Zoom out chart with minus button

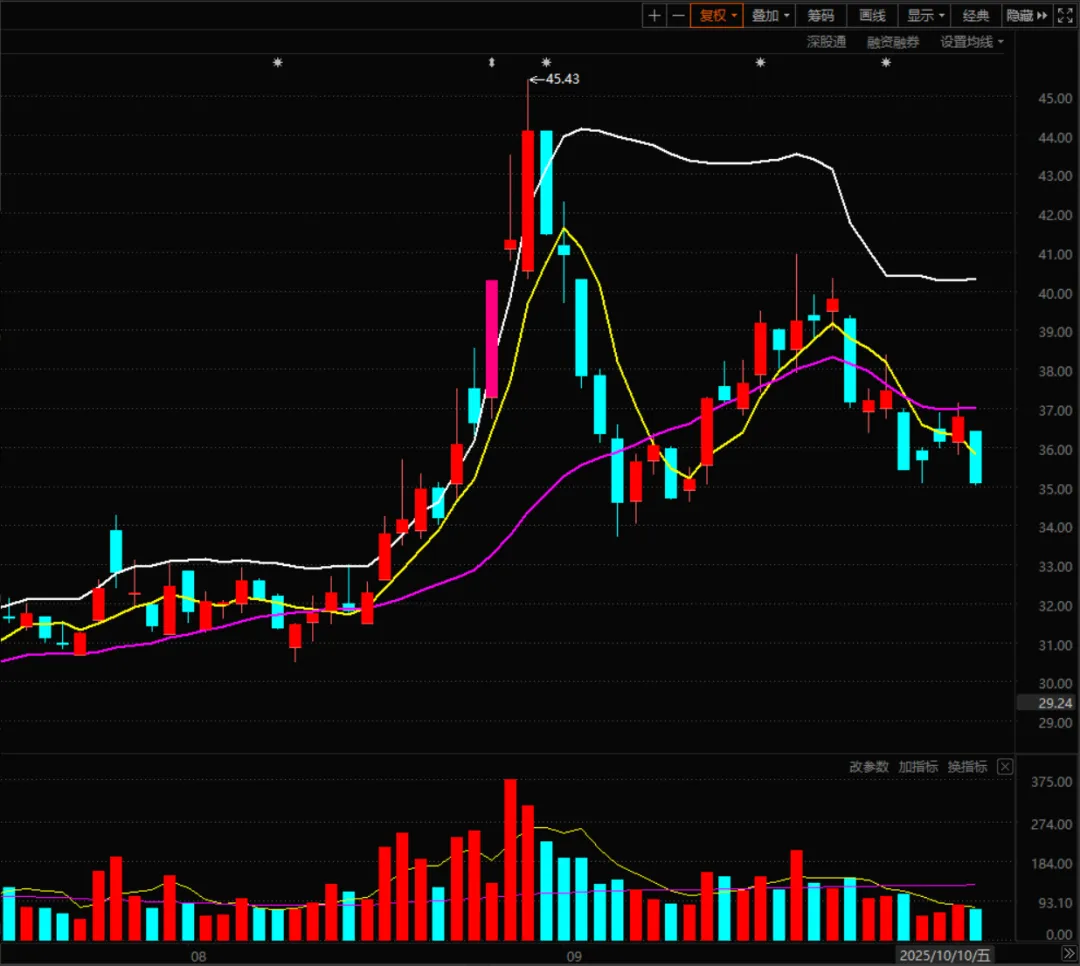coord(678,15)
